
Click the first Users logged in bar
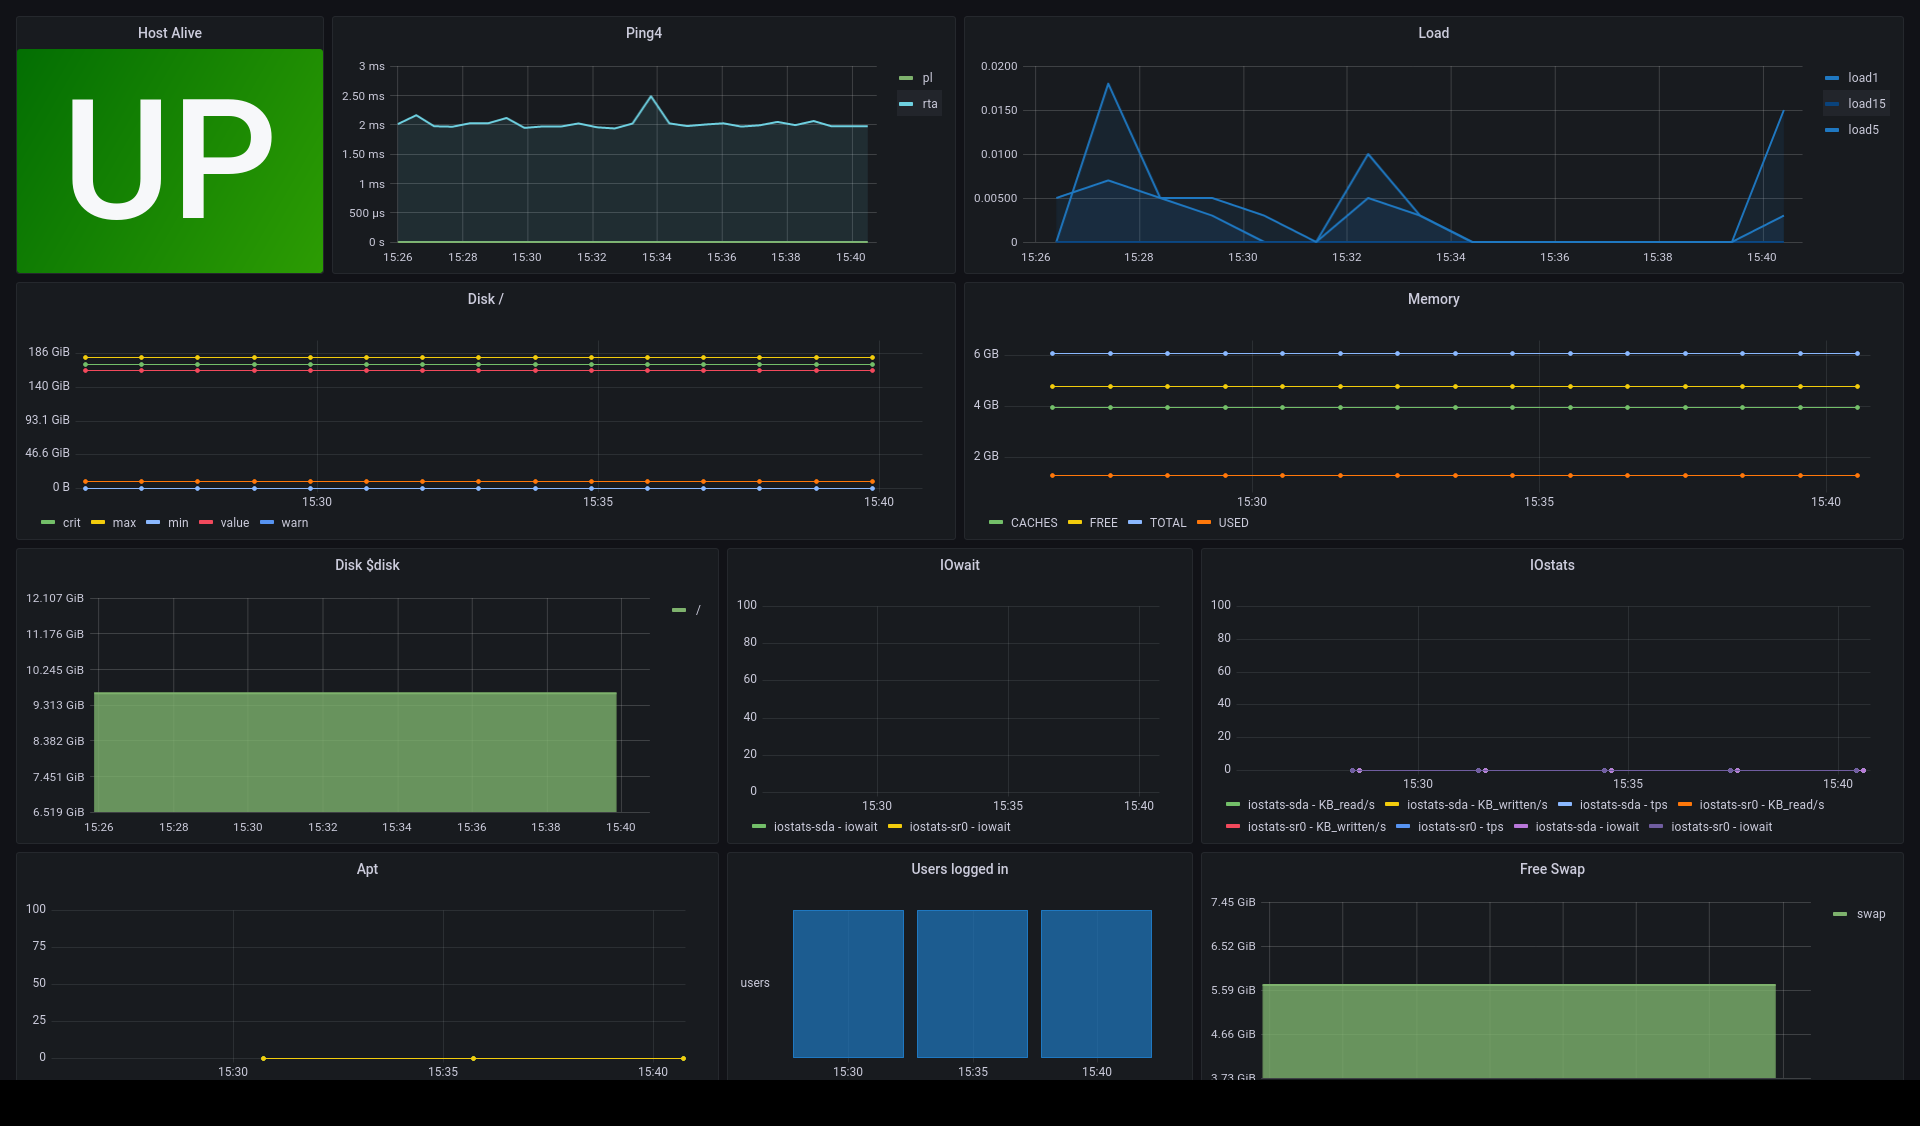click(848, 983)
